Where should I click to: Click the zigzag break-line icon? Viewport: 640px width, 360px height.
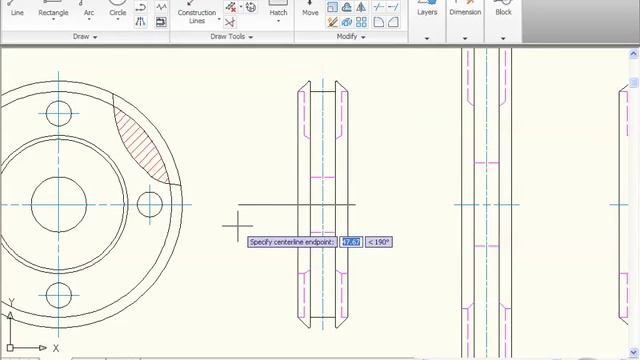[x=162, y=7]
